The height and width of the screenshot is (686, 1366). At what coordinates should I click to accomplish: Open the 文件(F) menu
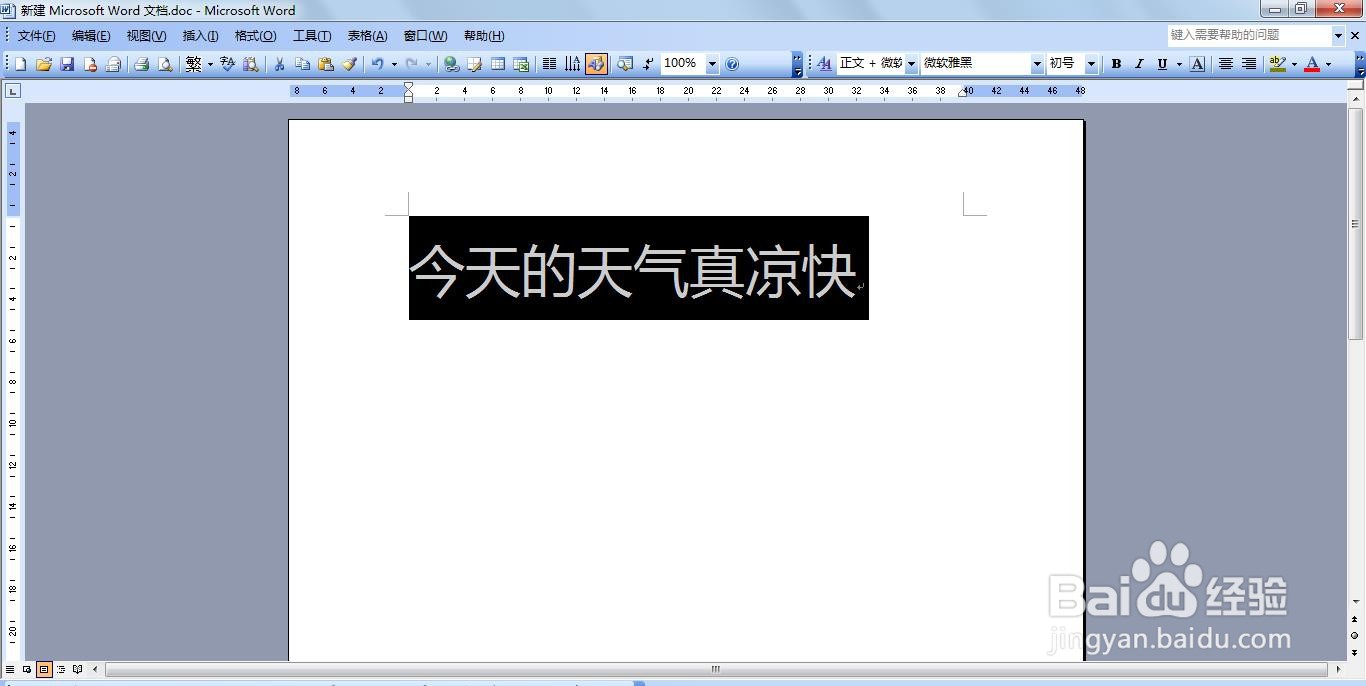point(37,36)
